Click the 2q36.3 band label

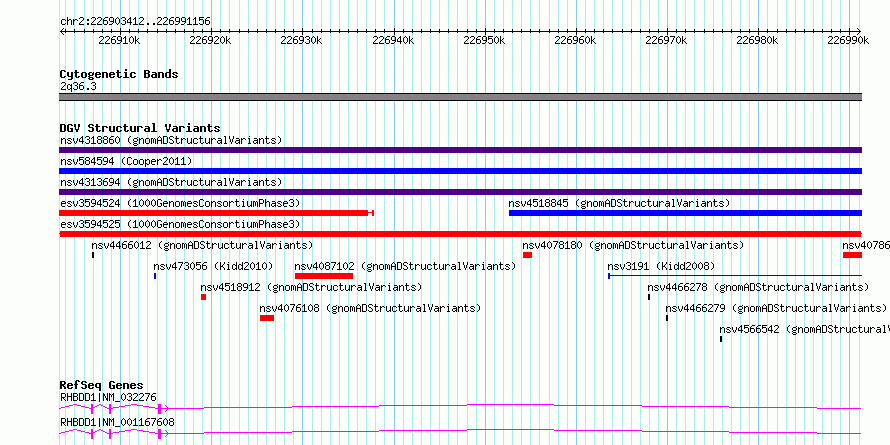pos(78,86)
